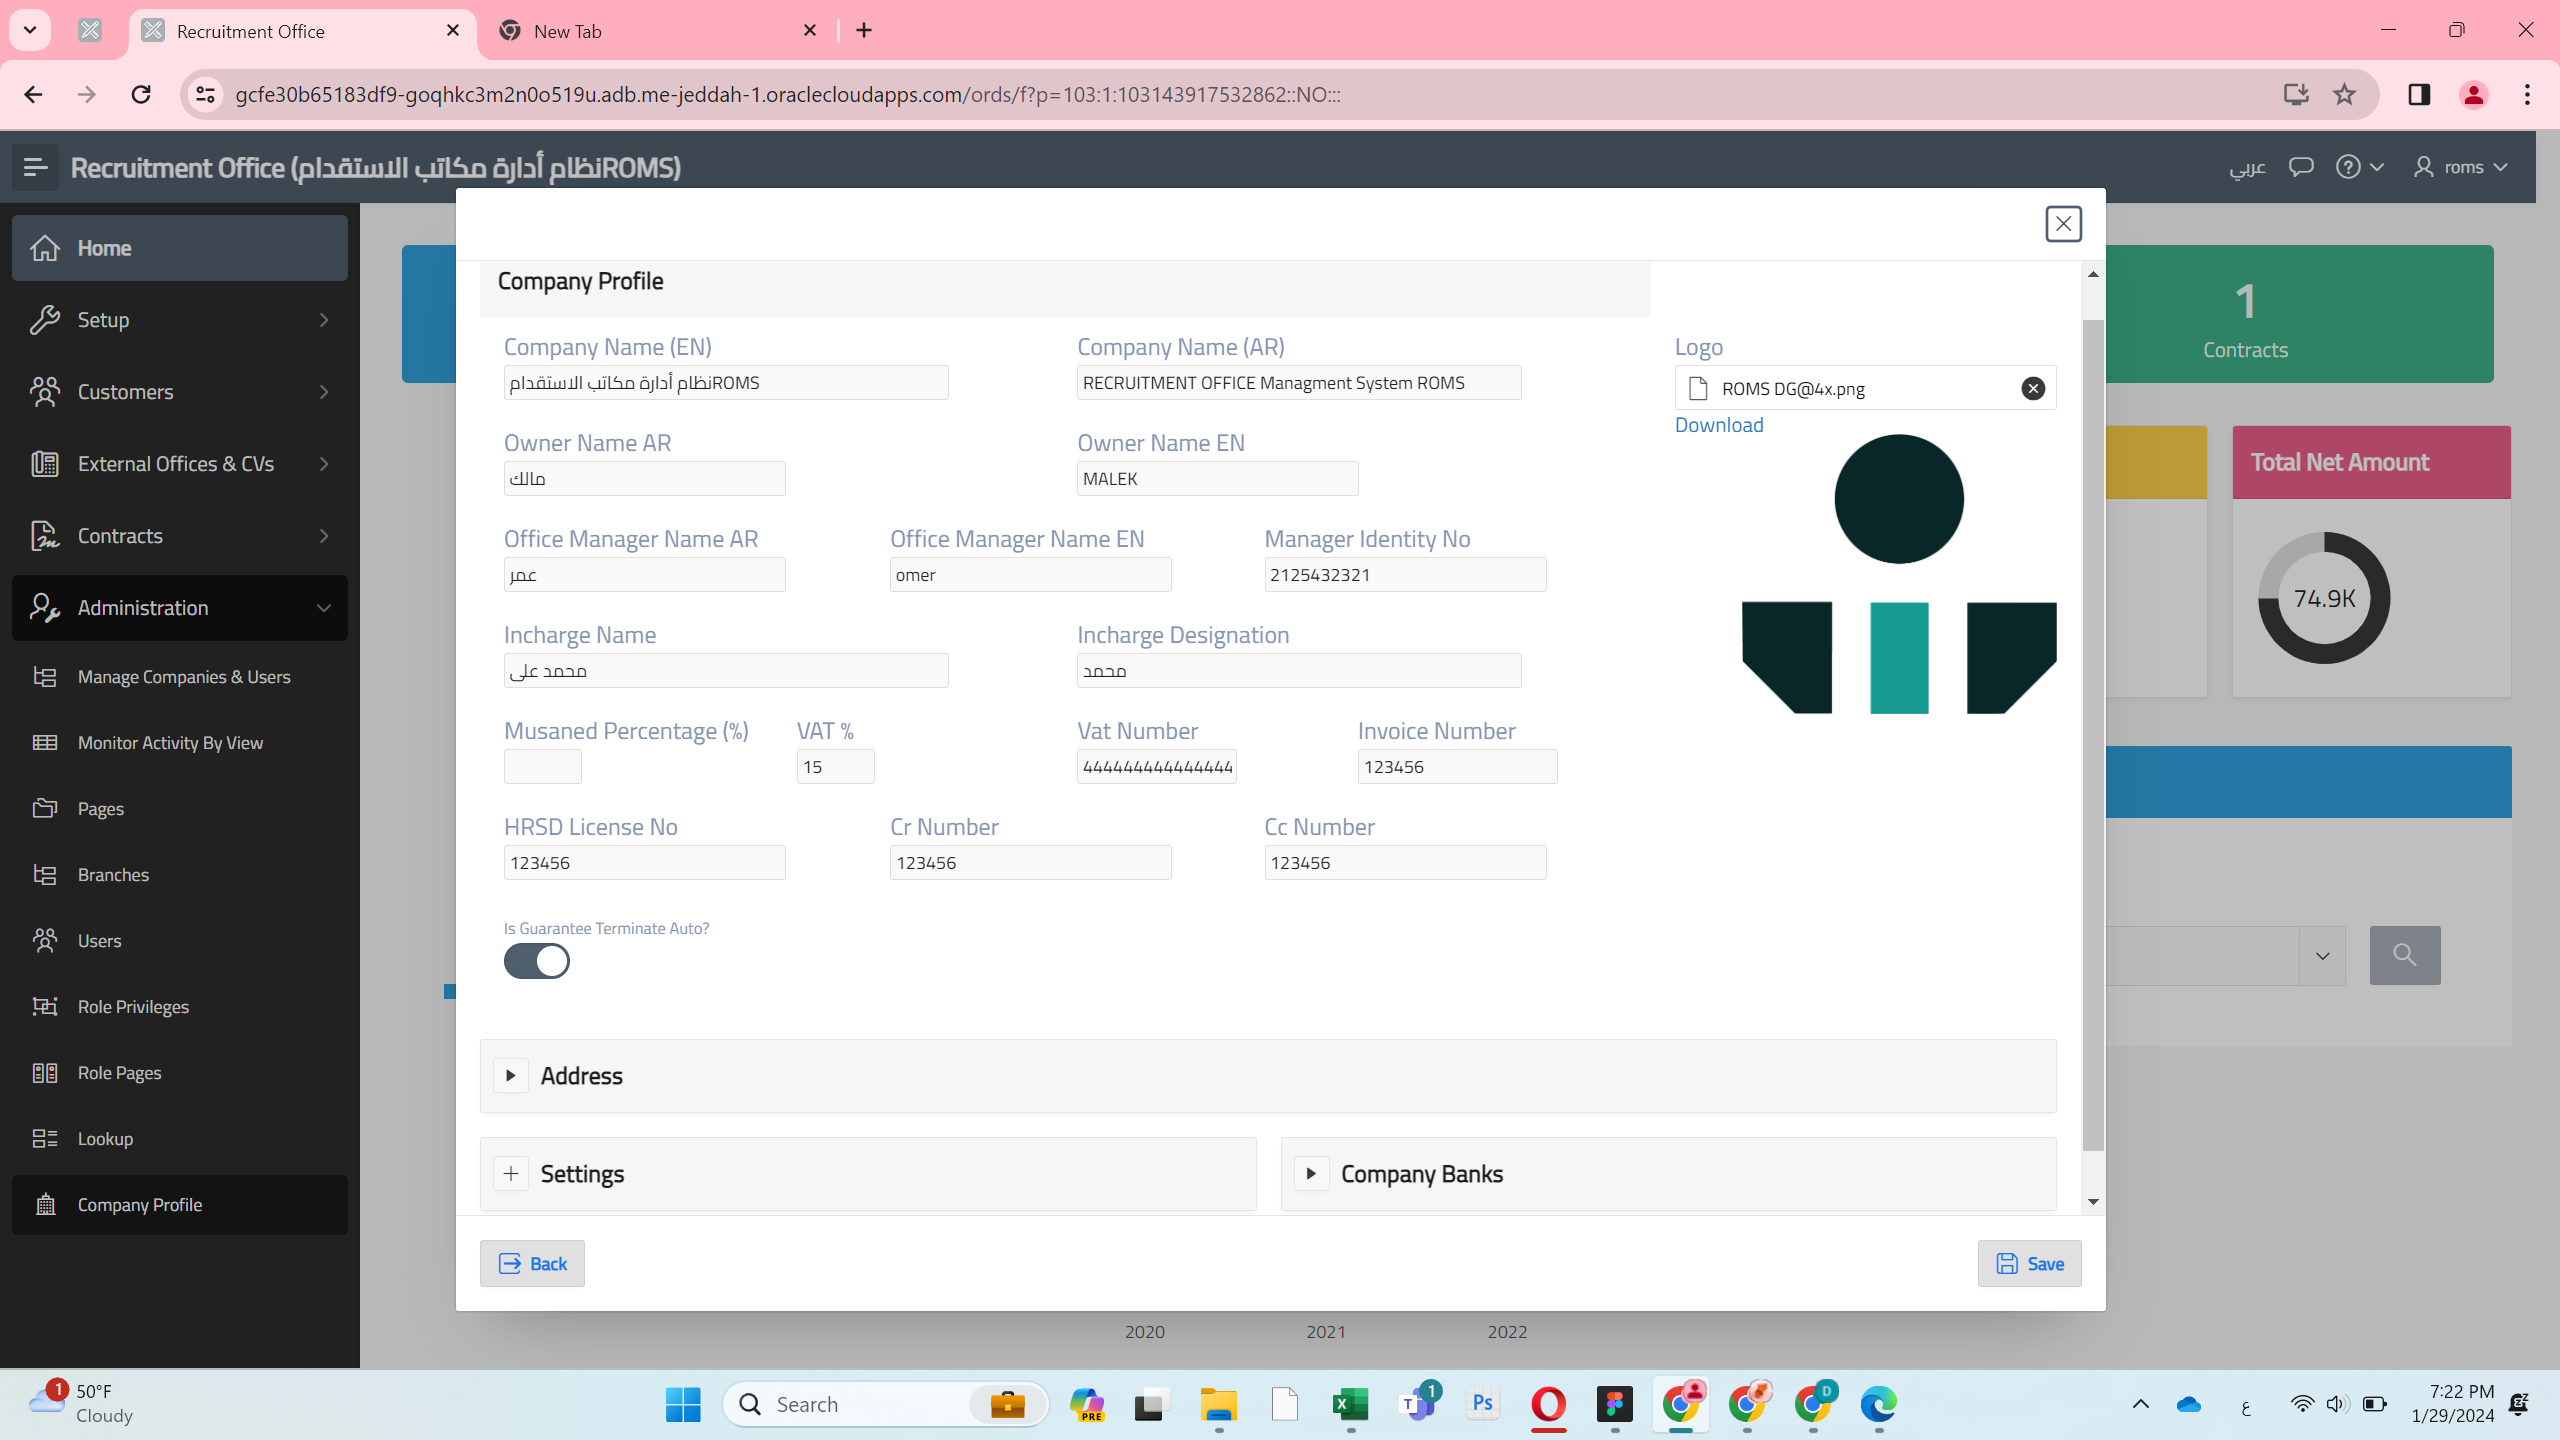The height and width of the screenshot is (1440, 2560).
Task: Bookmark this page with the star icon
Action: pyautogui.click(x=2344, y=94)
